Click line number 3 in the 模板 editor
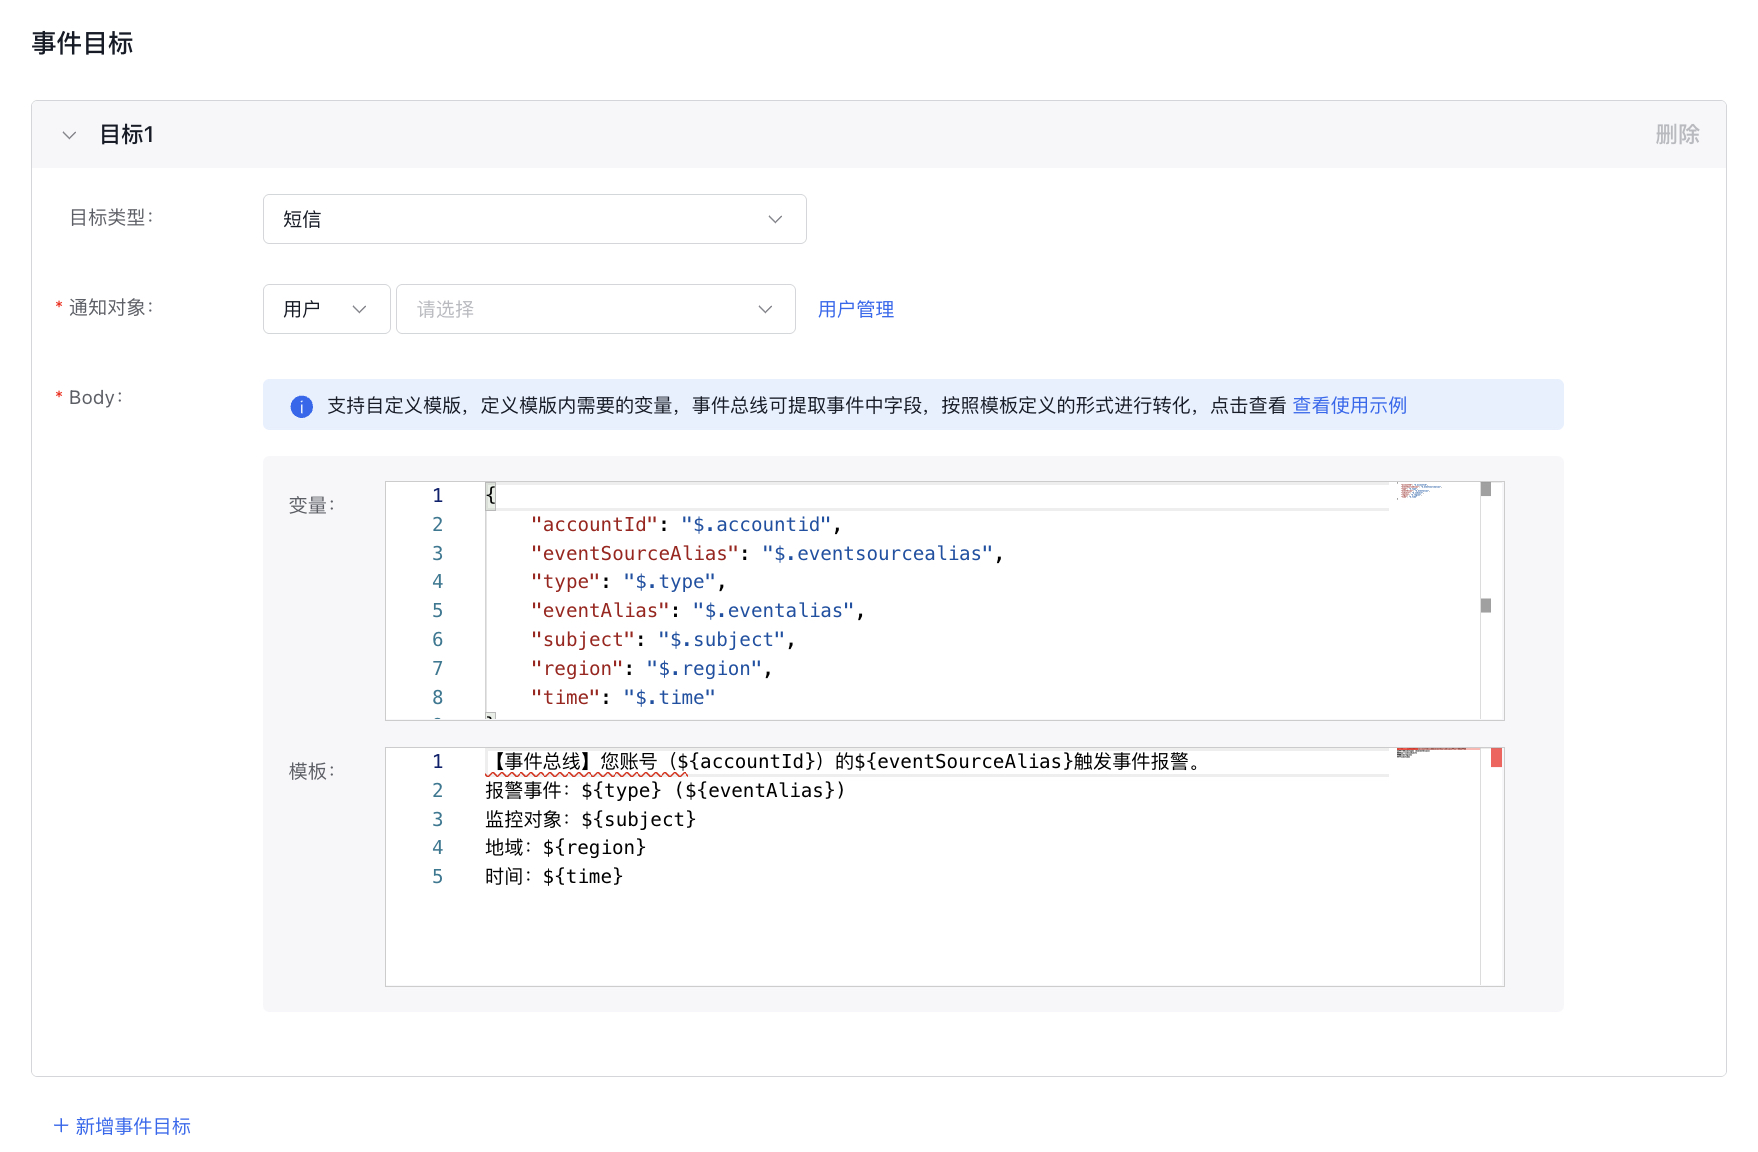The height and width of the screenshot is (1152, 1758). click(x=437, y=820)
